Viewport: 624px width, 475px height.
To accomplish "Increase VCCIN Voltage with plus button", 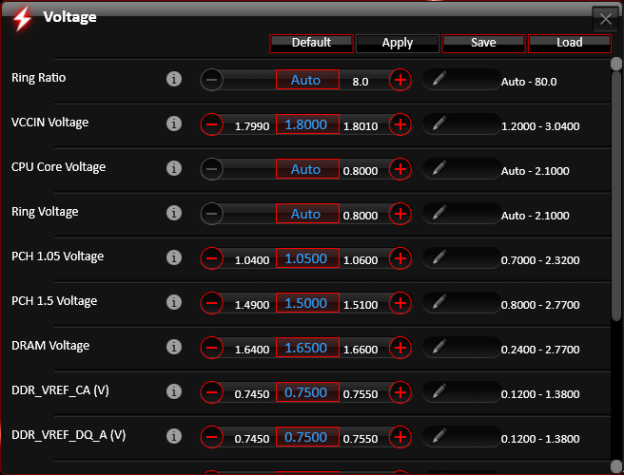I will coord(400,125).
